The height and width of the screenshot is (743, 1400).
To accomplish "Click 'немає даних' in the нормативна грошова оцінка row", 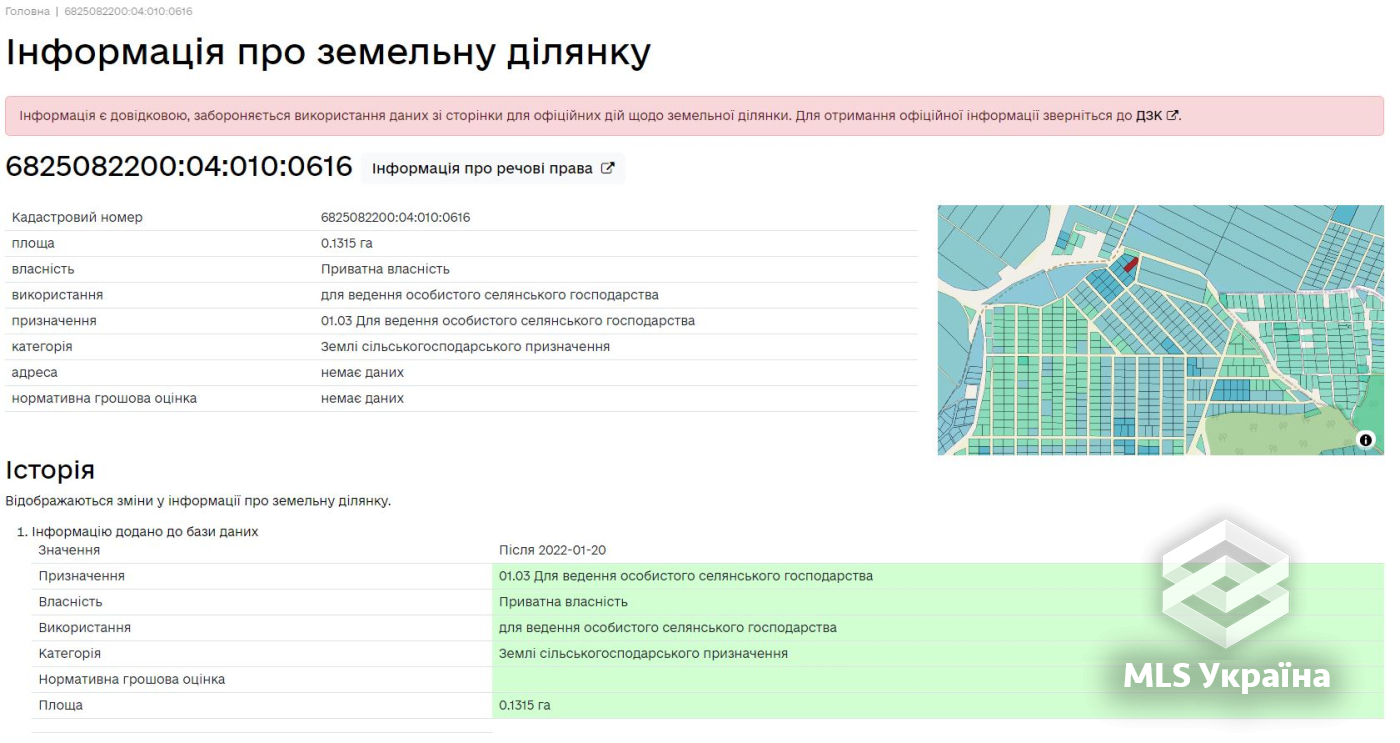I will point(362,398).
